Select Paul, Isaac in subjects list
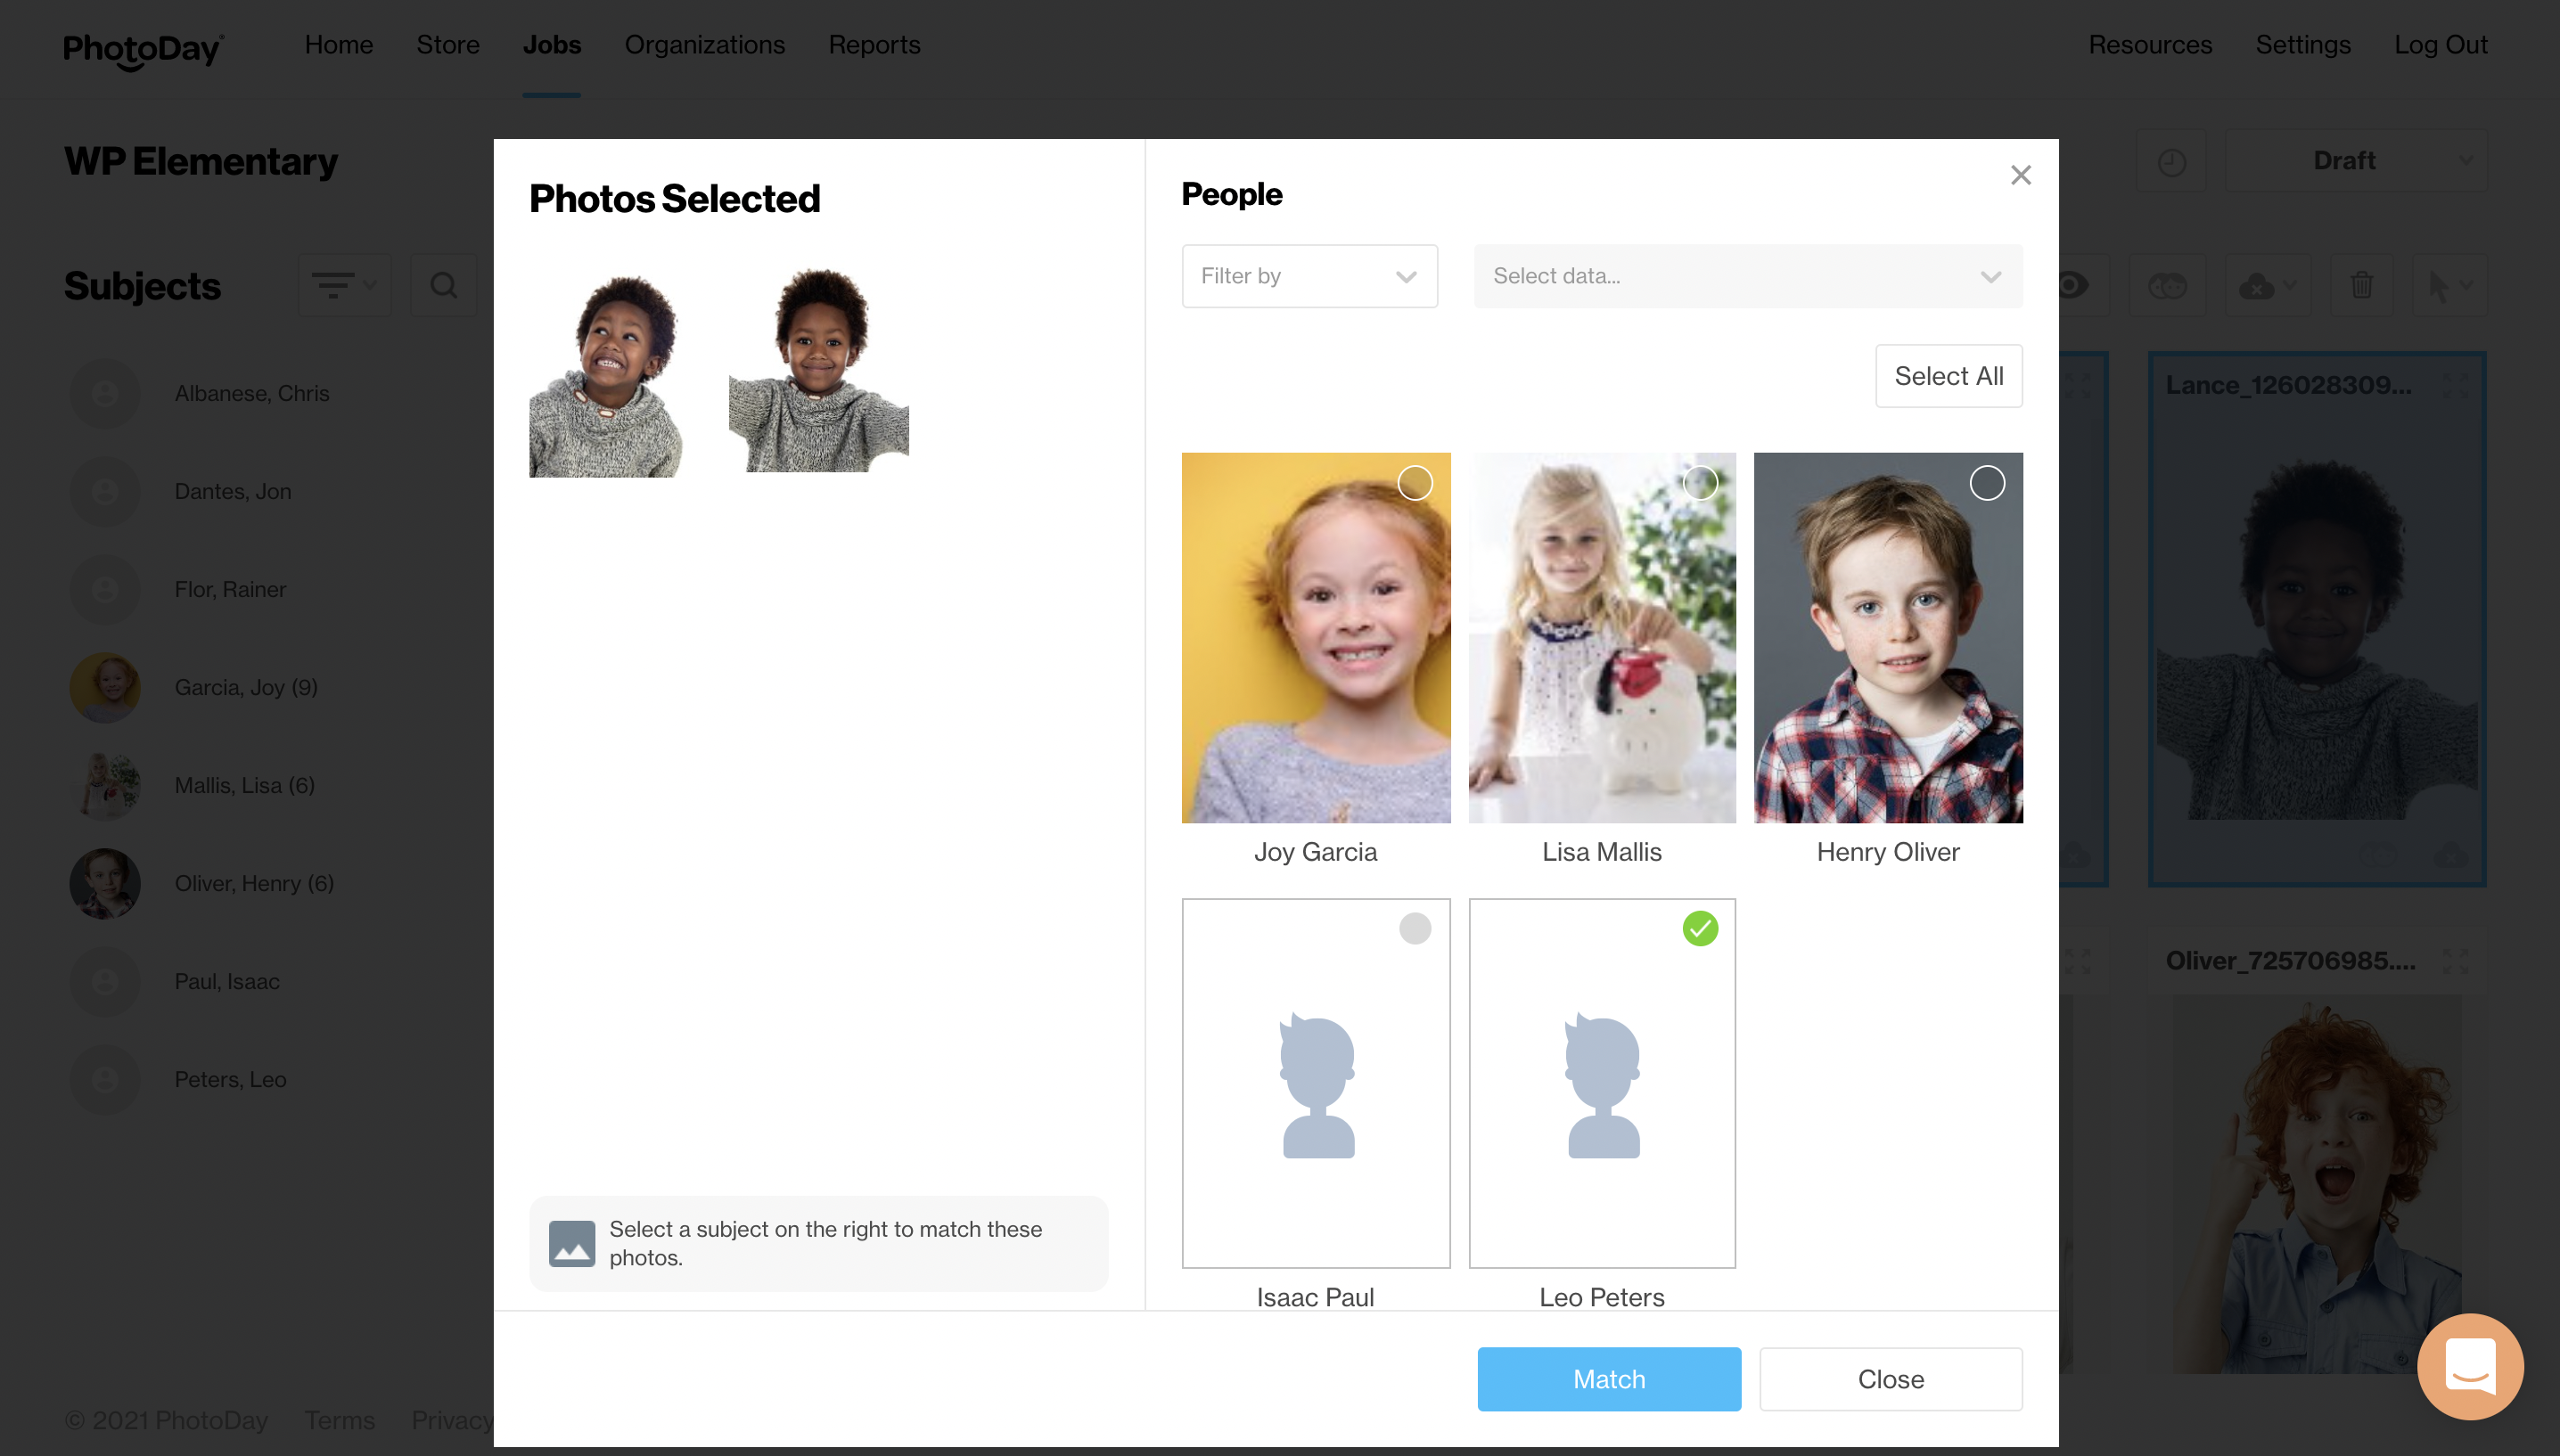Screen dimensions: 2560x1456 (227, 981)
